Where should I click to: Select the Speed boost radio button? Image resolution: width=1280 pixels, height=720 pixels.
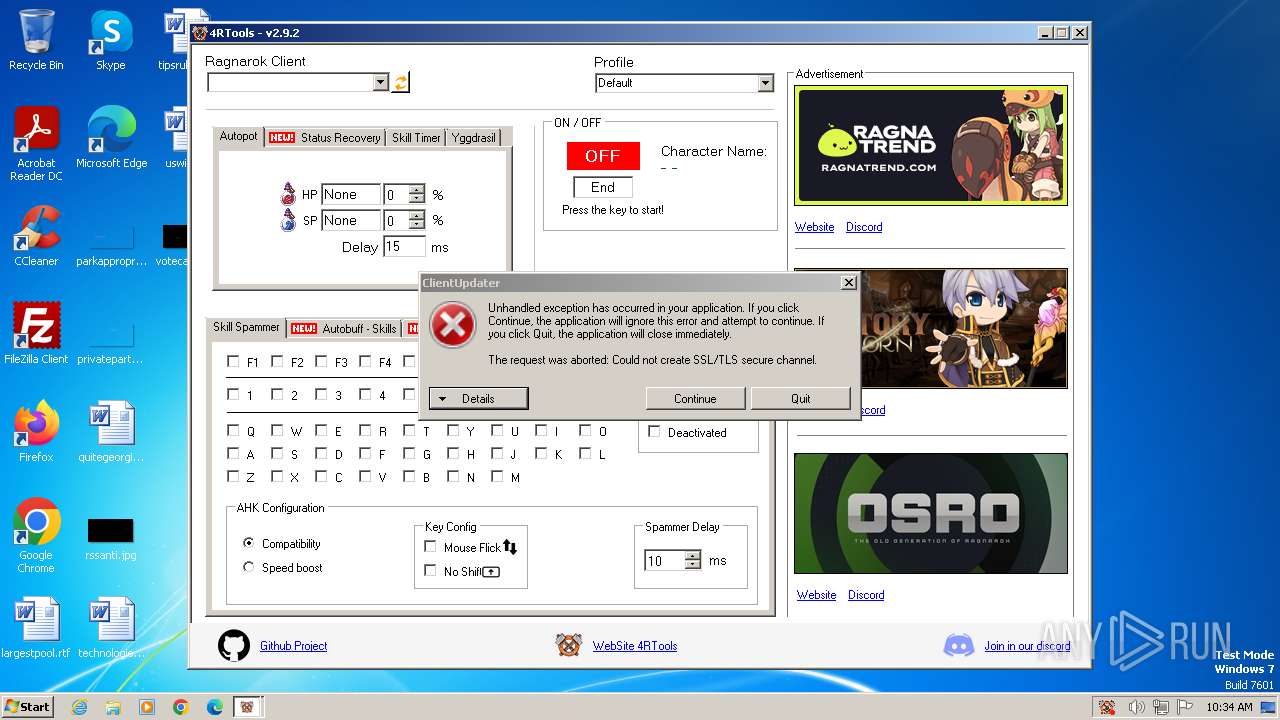pyautogui.click(x=249, y=567)
